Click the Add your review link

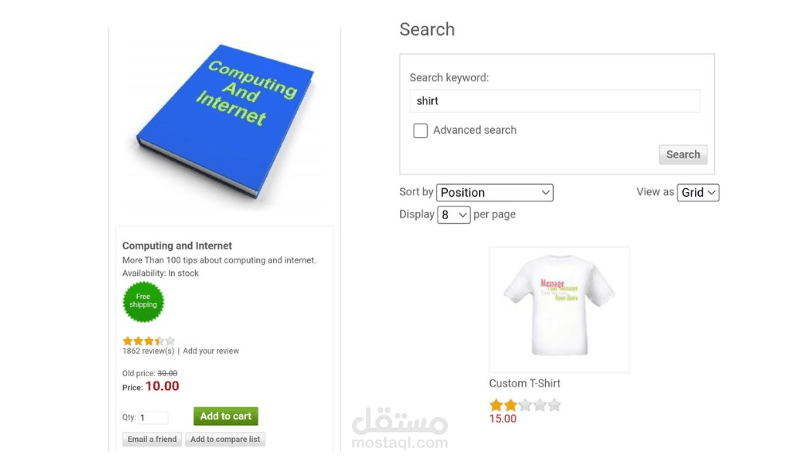[x=211, y=351]
